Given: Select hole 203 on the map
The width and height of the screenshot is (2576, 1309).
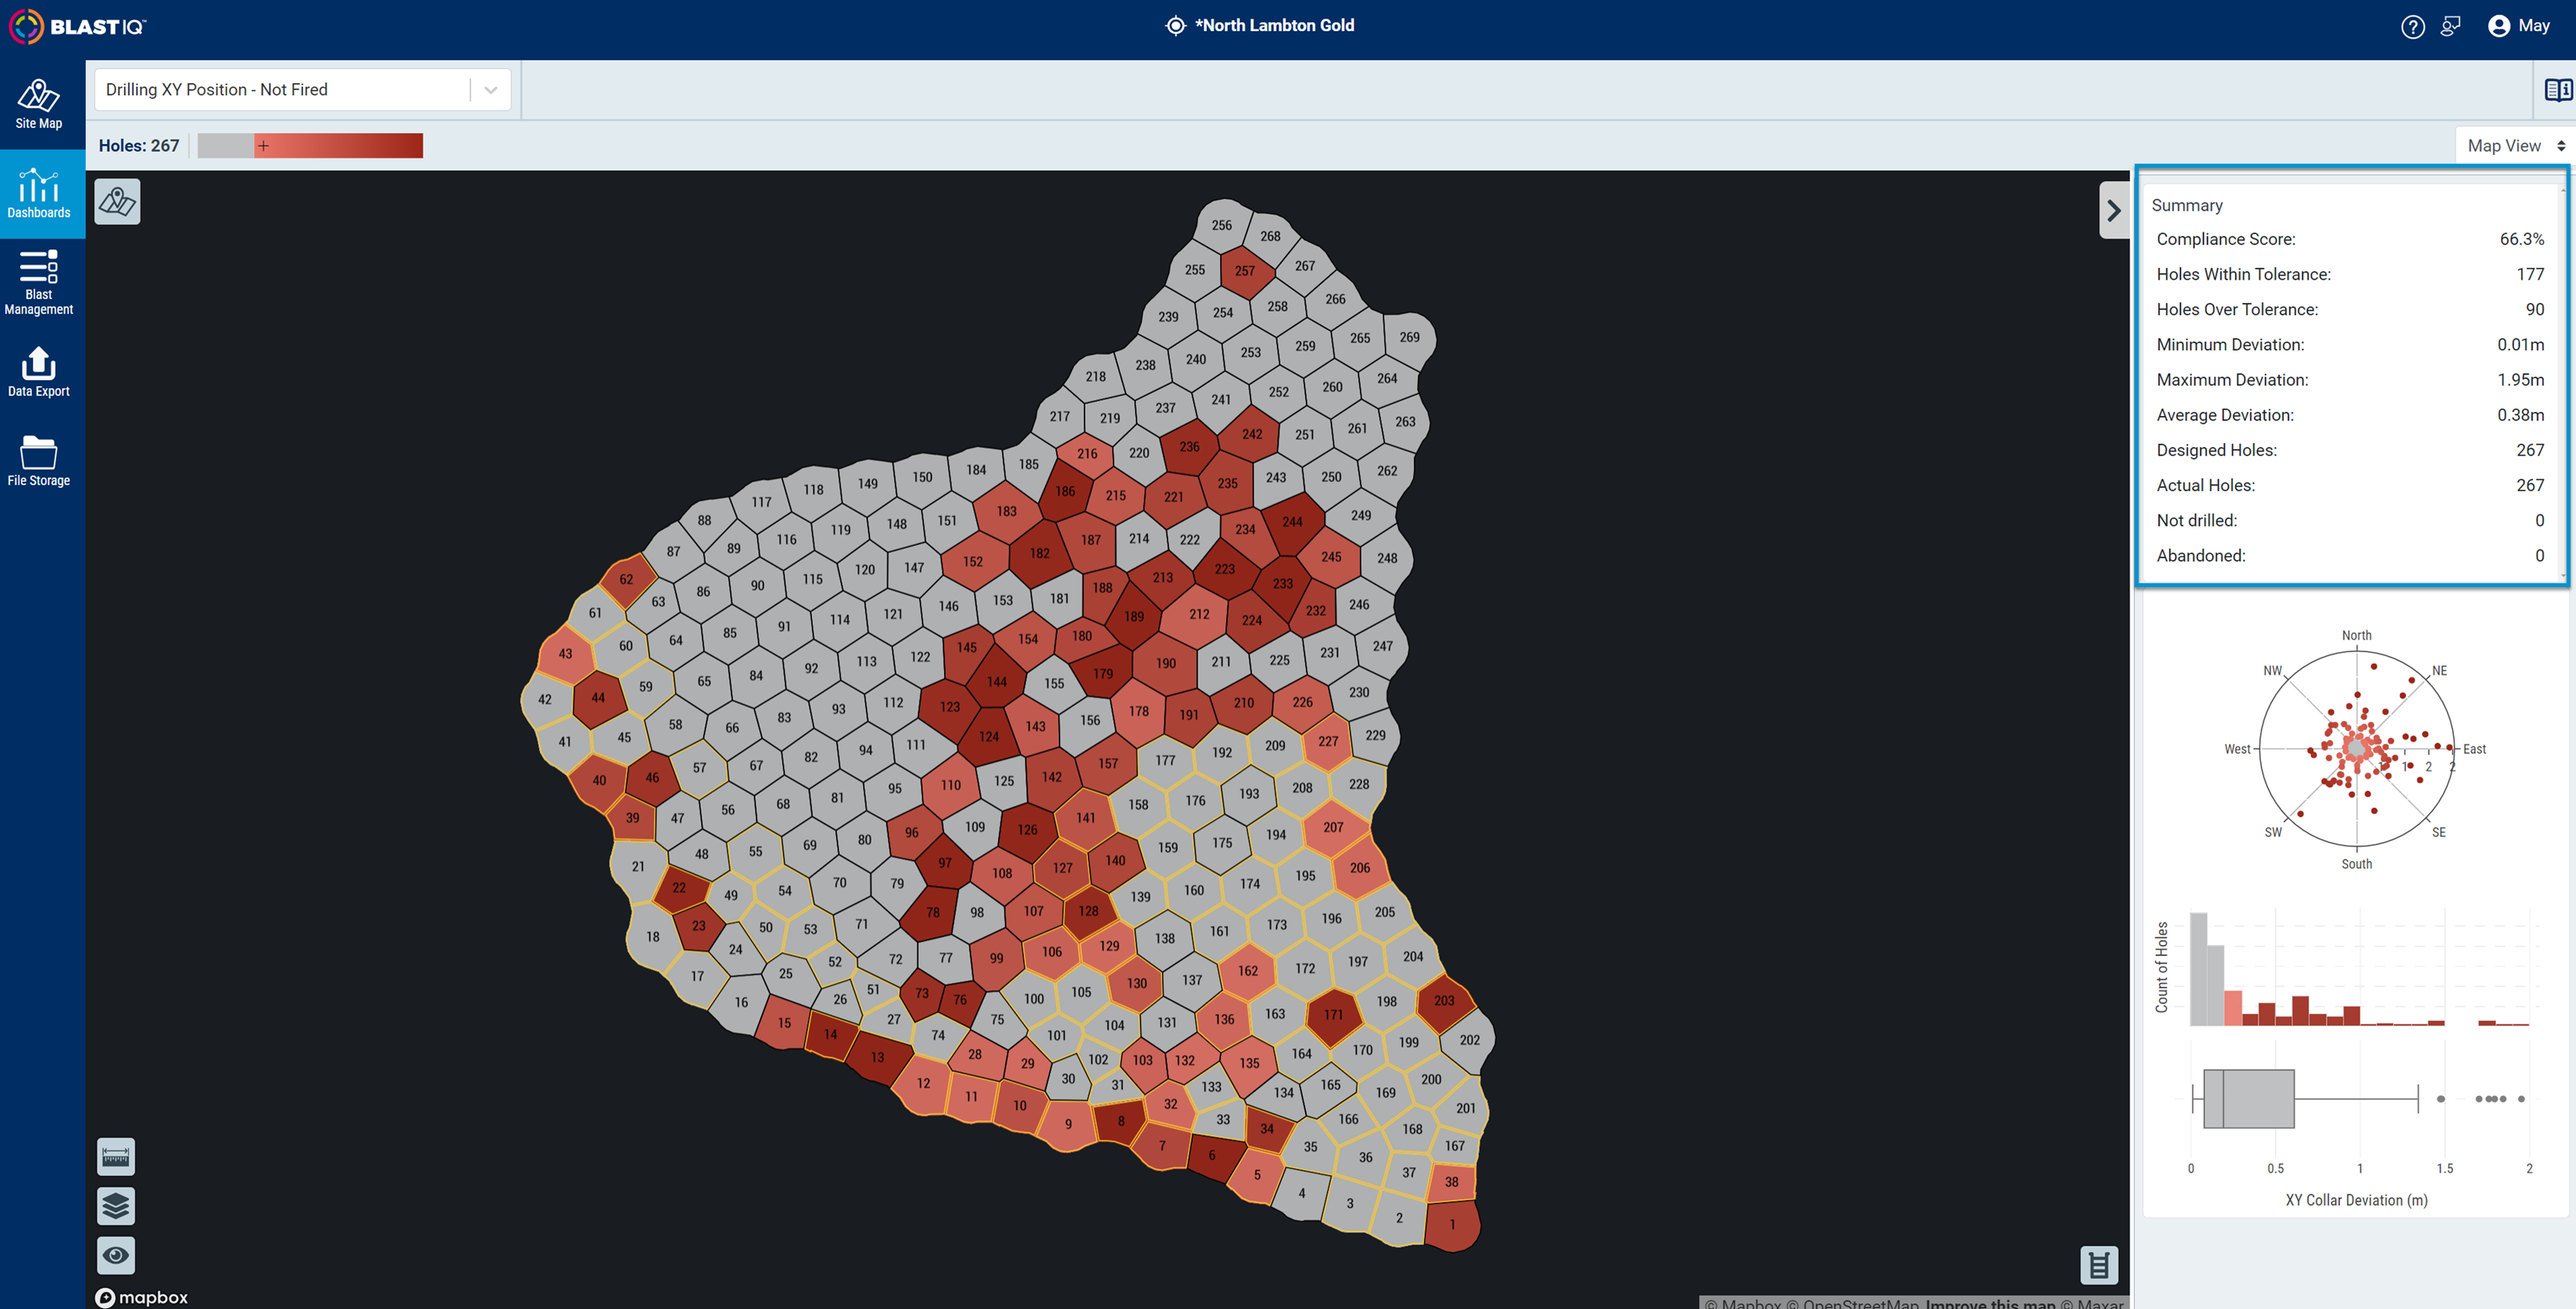Looking at the screenshot, I should [1444, 1001].
